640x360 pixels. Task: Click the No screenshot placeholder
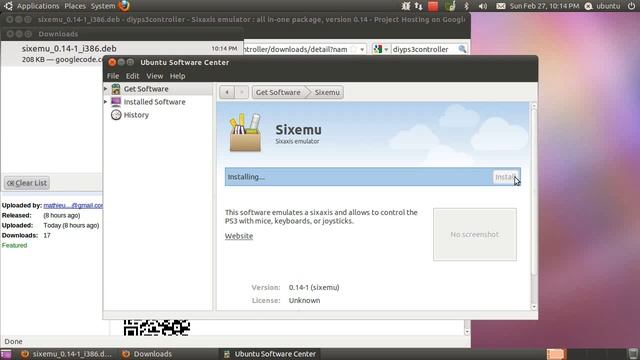pos(475,234)
